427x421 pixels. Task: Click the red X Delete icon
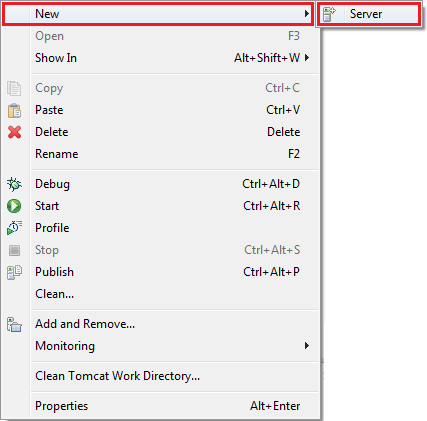click(14, 132)
